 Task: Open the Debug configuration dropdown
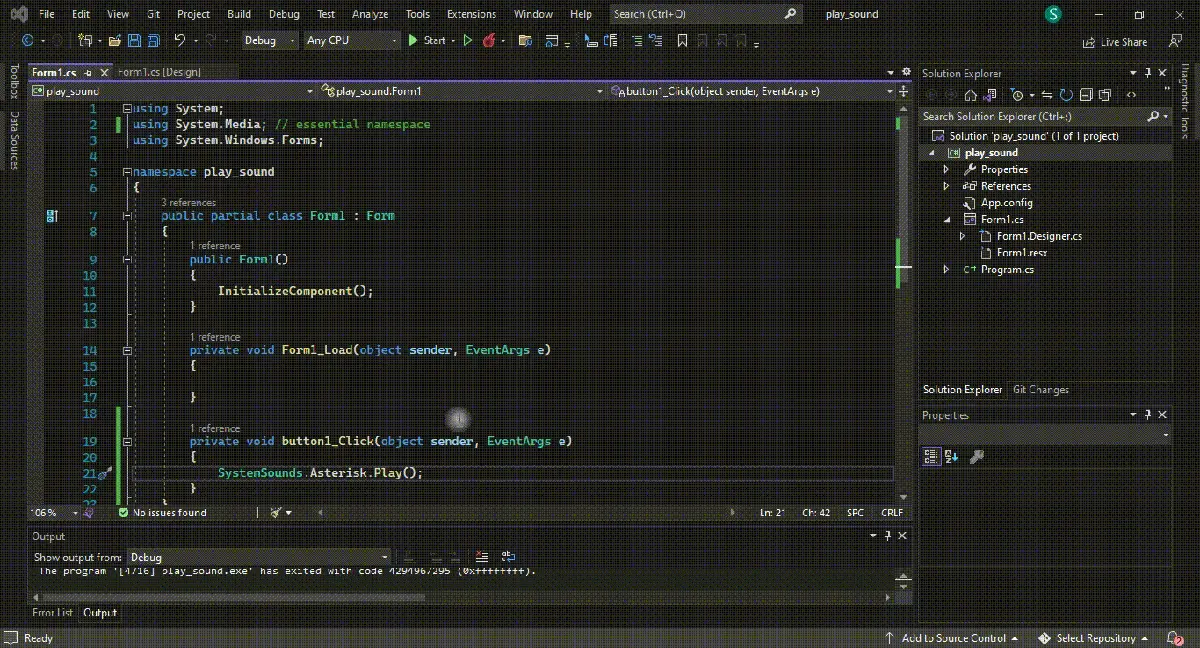click(x=270, y=41)
